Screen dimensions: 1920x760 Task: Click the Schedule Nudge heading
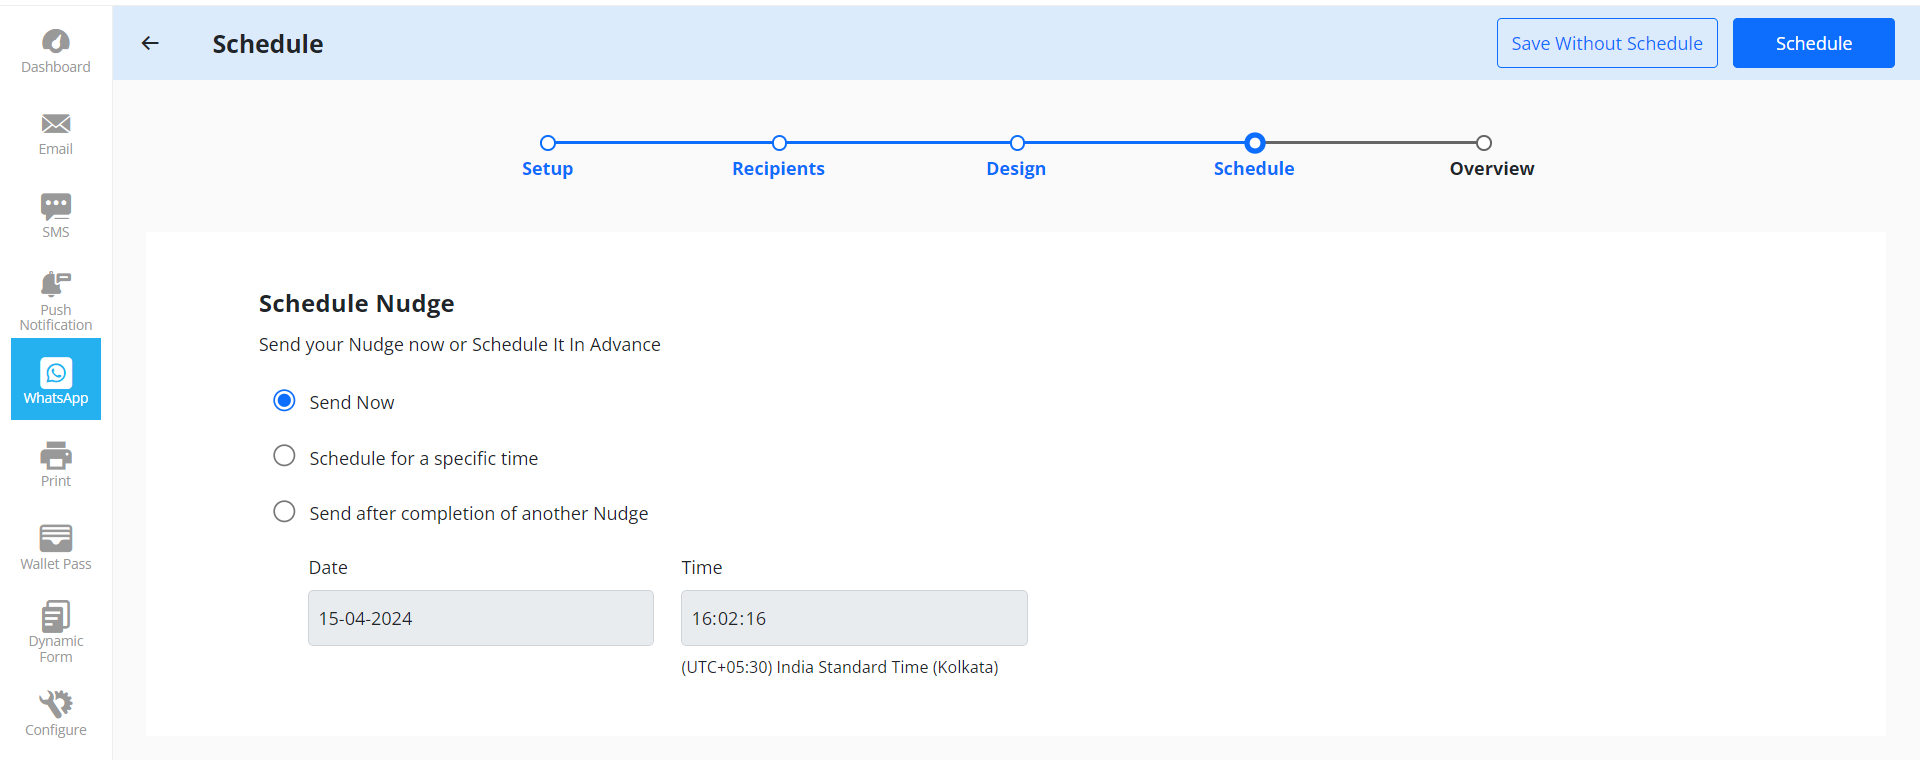[x=356, y=304]
